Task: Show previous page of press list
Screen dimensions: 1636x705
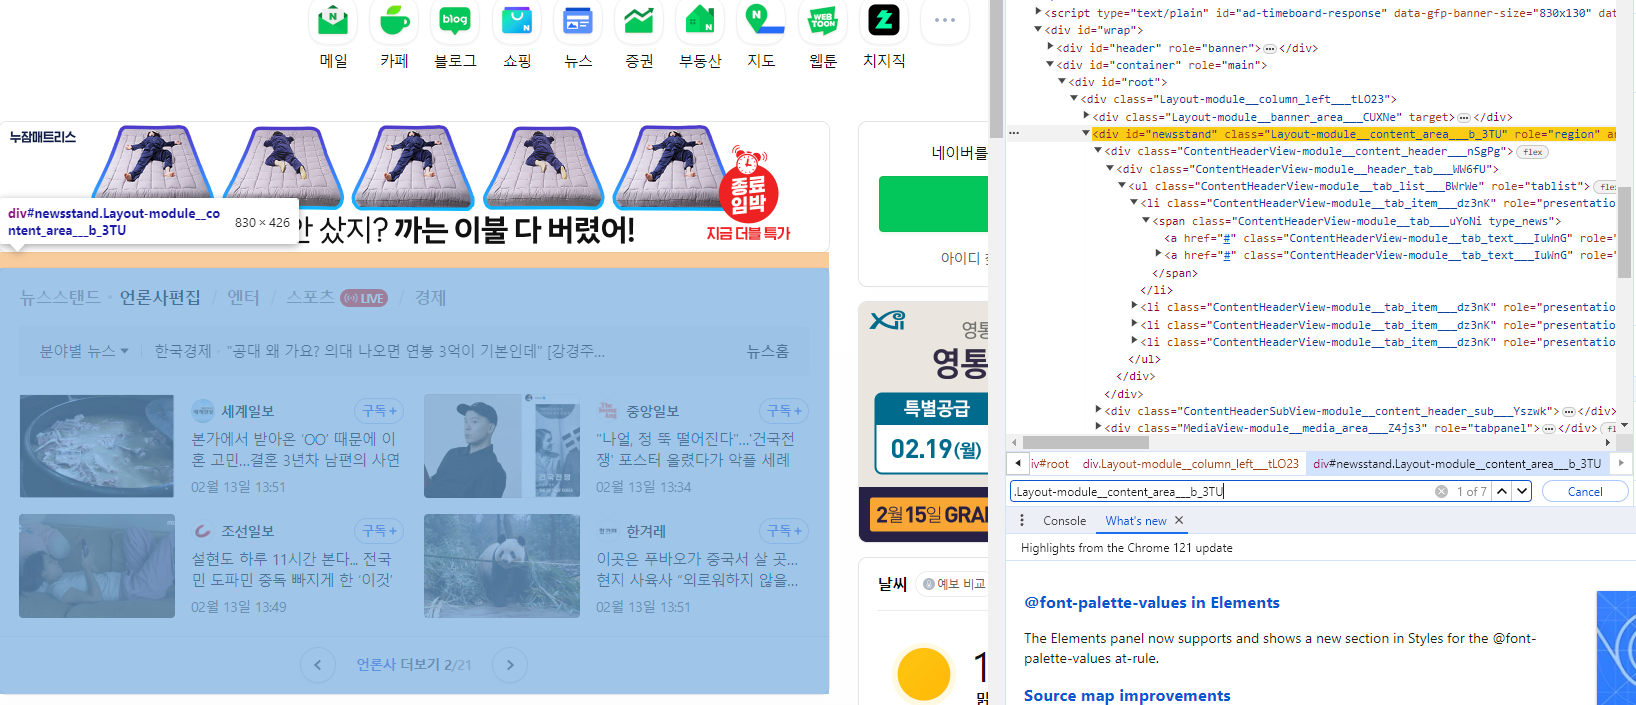Action: [318, 665]
